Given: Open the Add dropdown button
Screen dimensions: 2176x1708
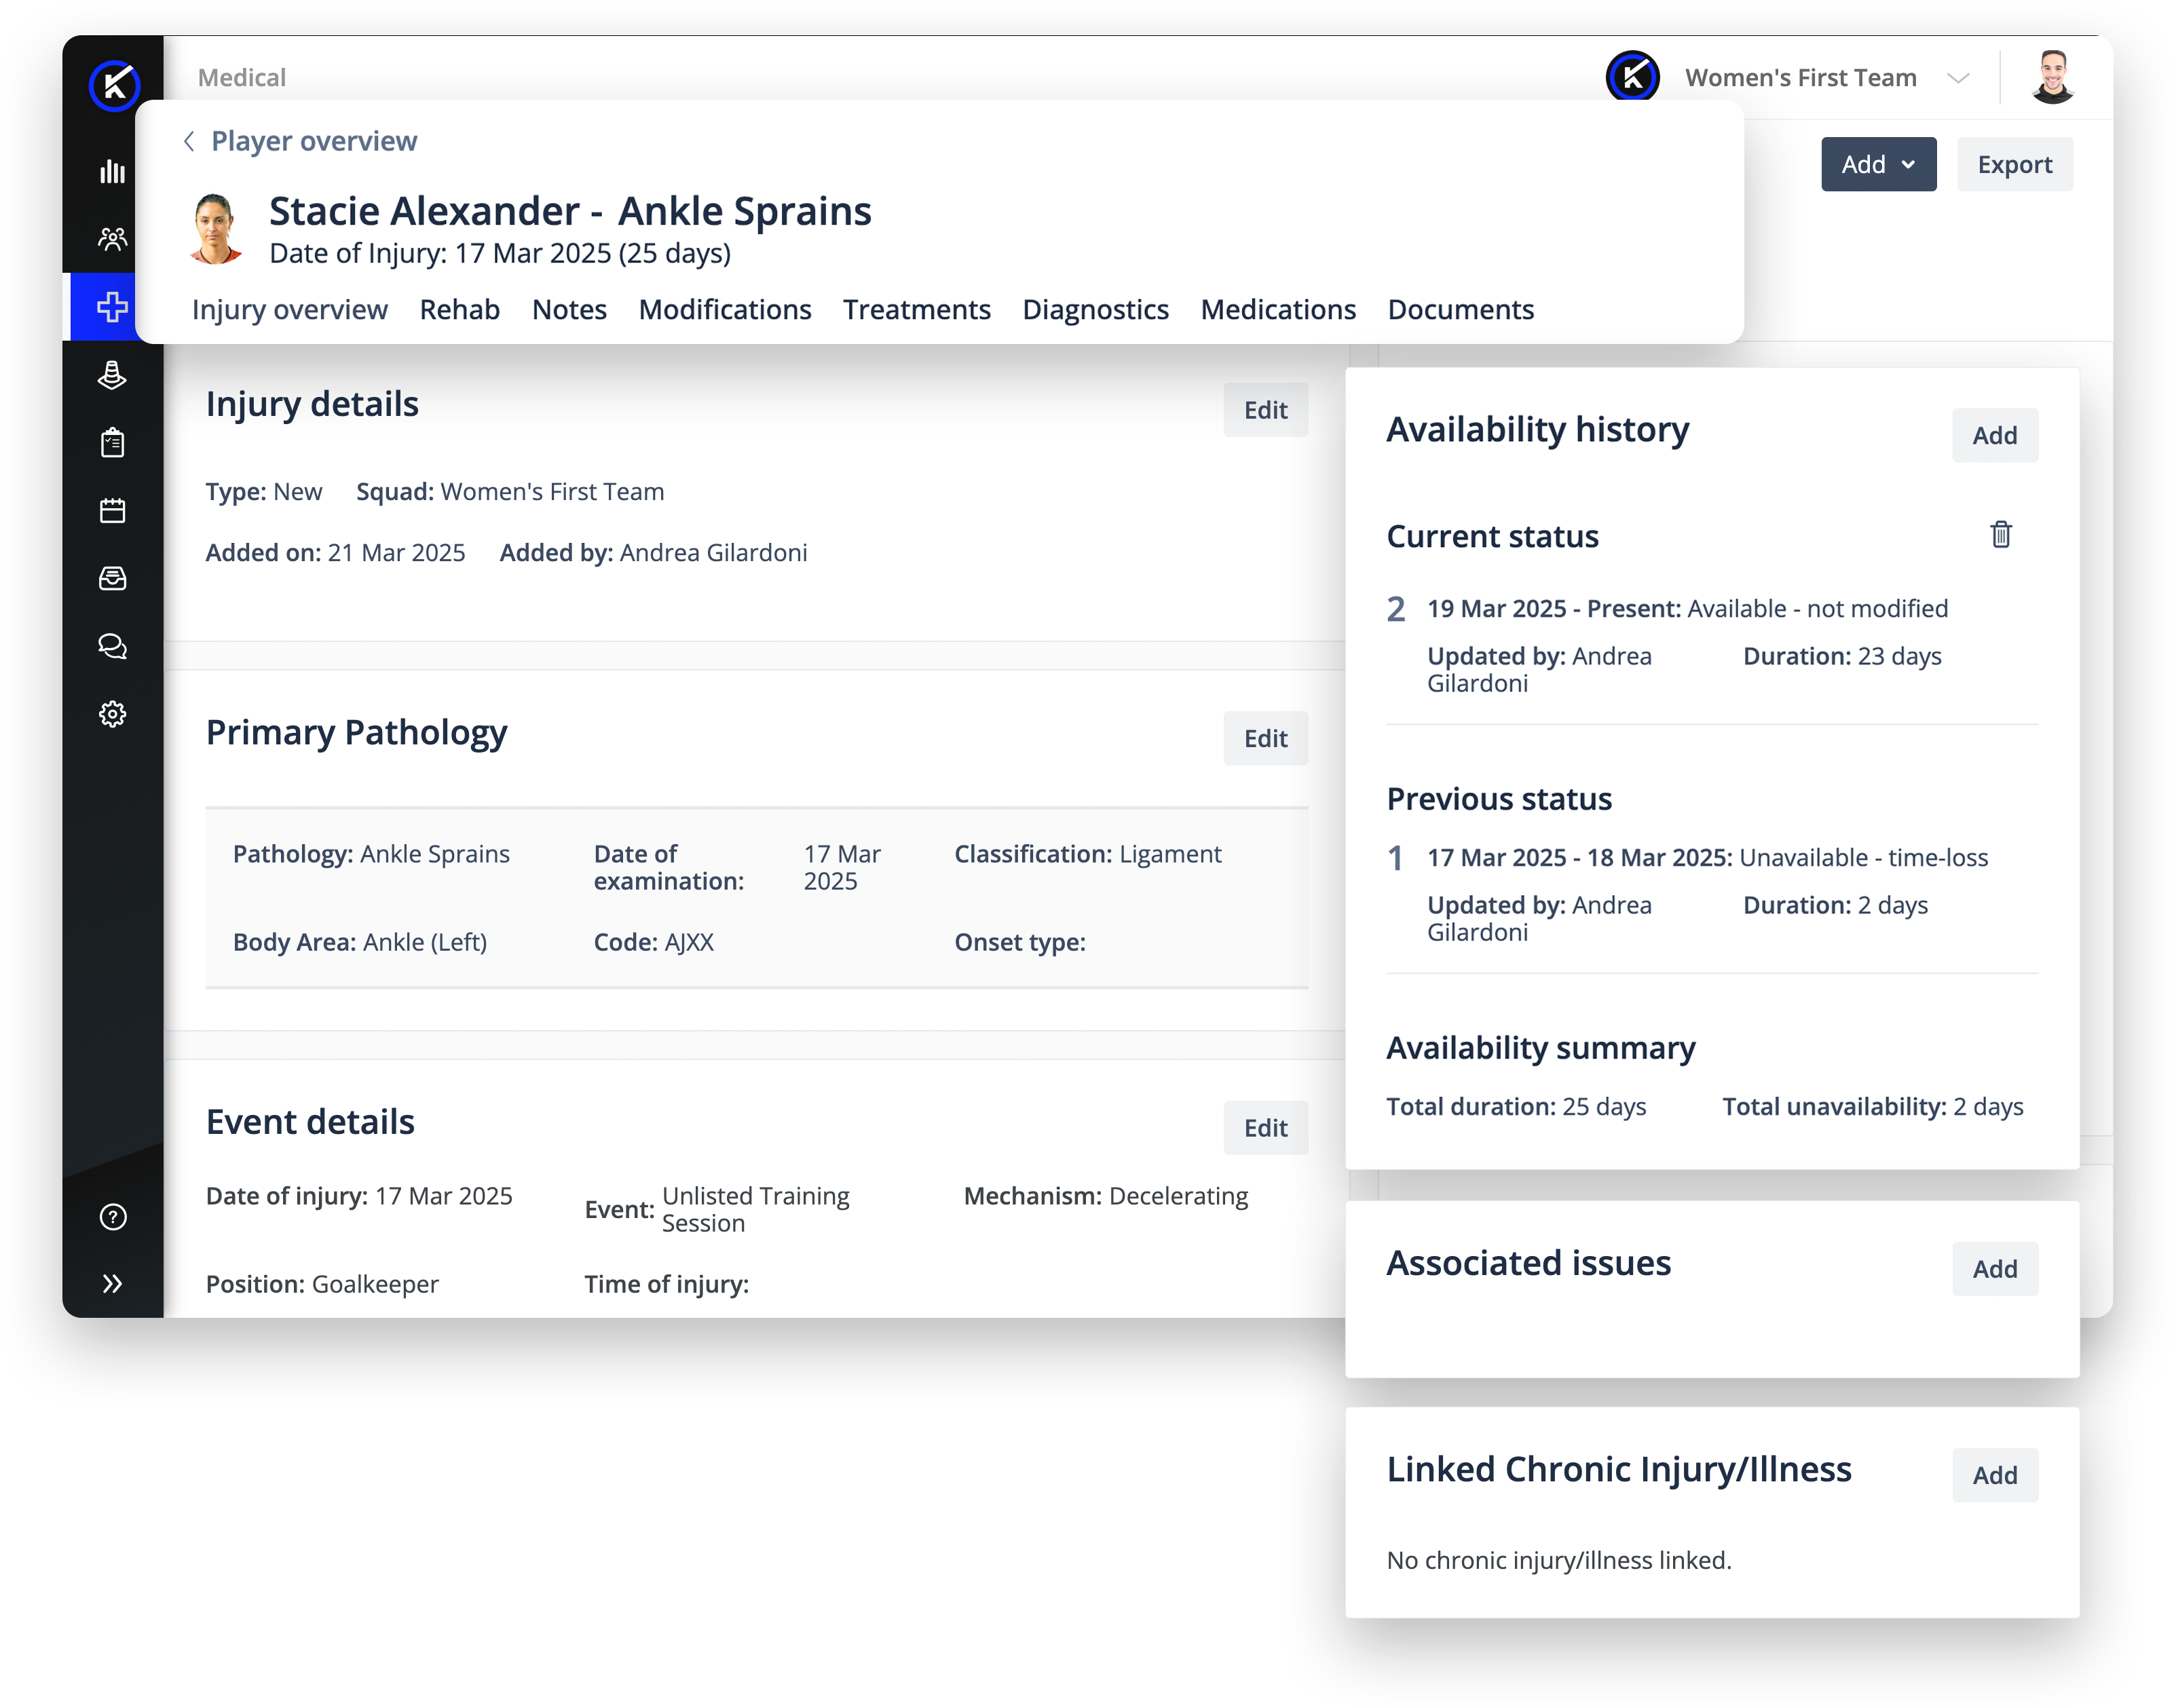Looking at the screenshot, I should click(x=1877, y=164).
